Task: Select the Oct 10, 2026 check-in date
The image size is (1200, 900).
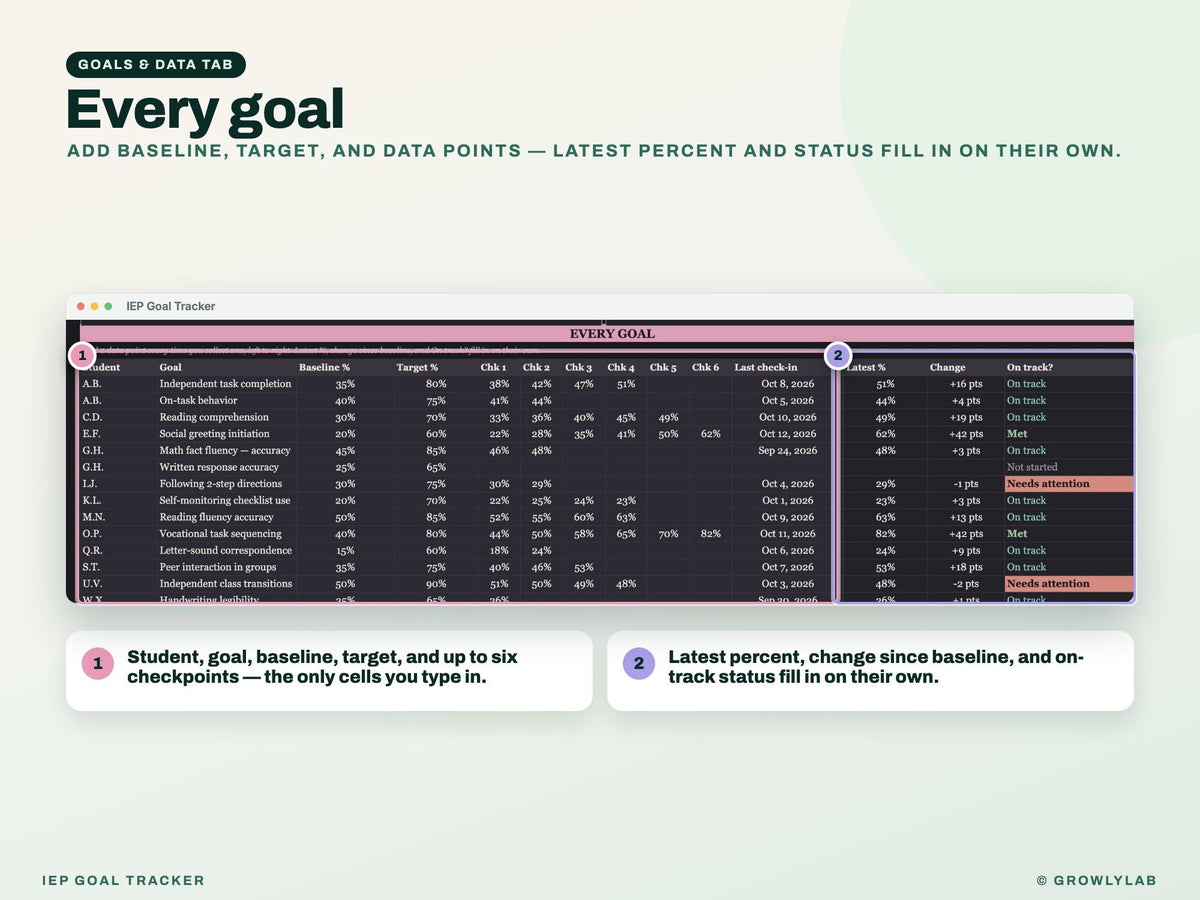Action: [787, 417]
